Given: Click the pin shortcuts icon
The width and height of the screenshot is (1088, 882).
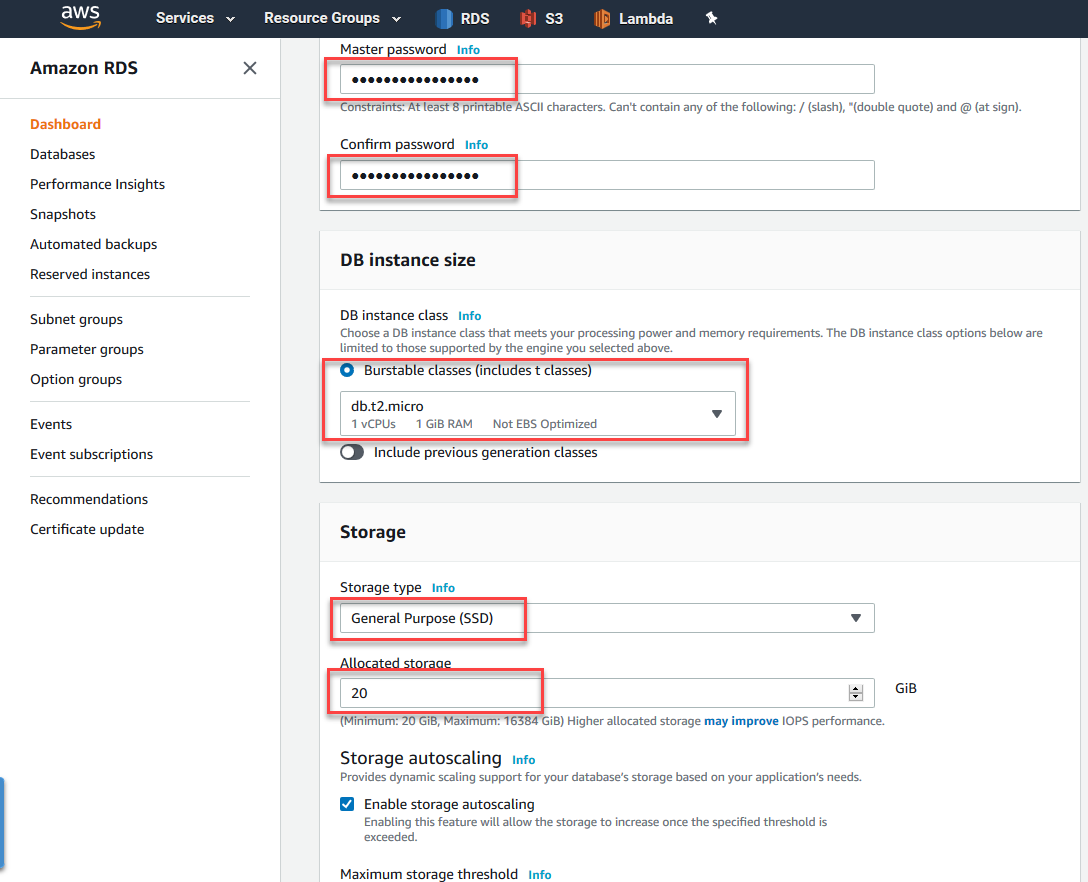Looking at the screenshot, I should (x=711, y=18).
